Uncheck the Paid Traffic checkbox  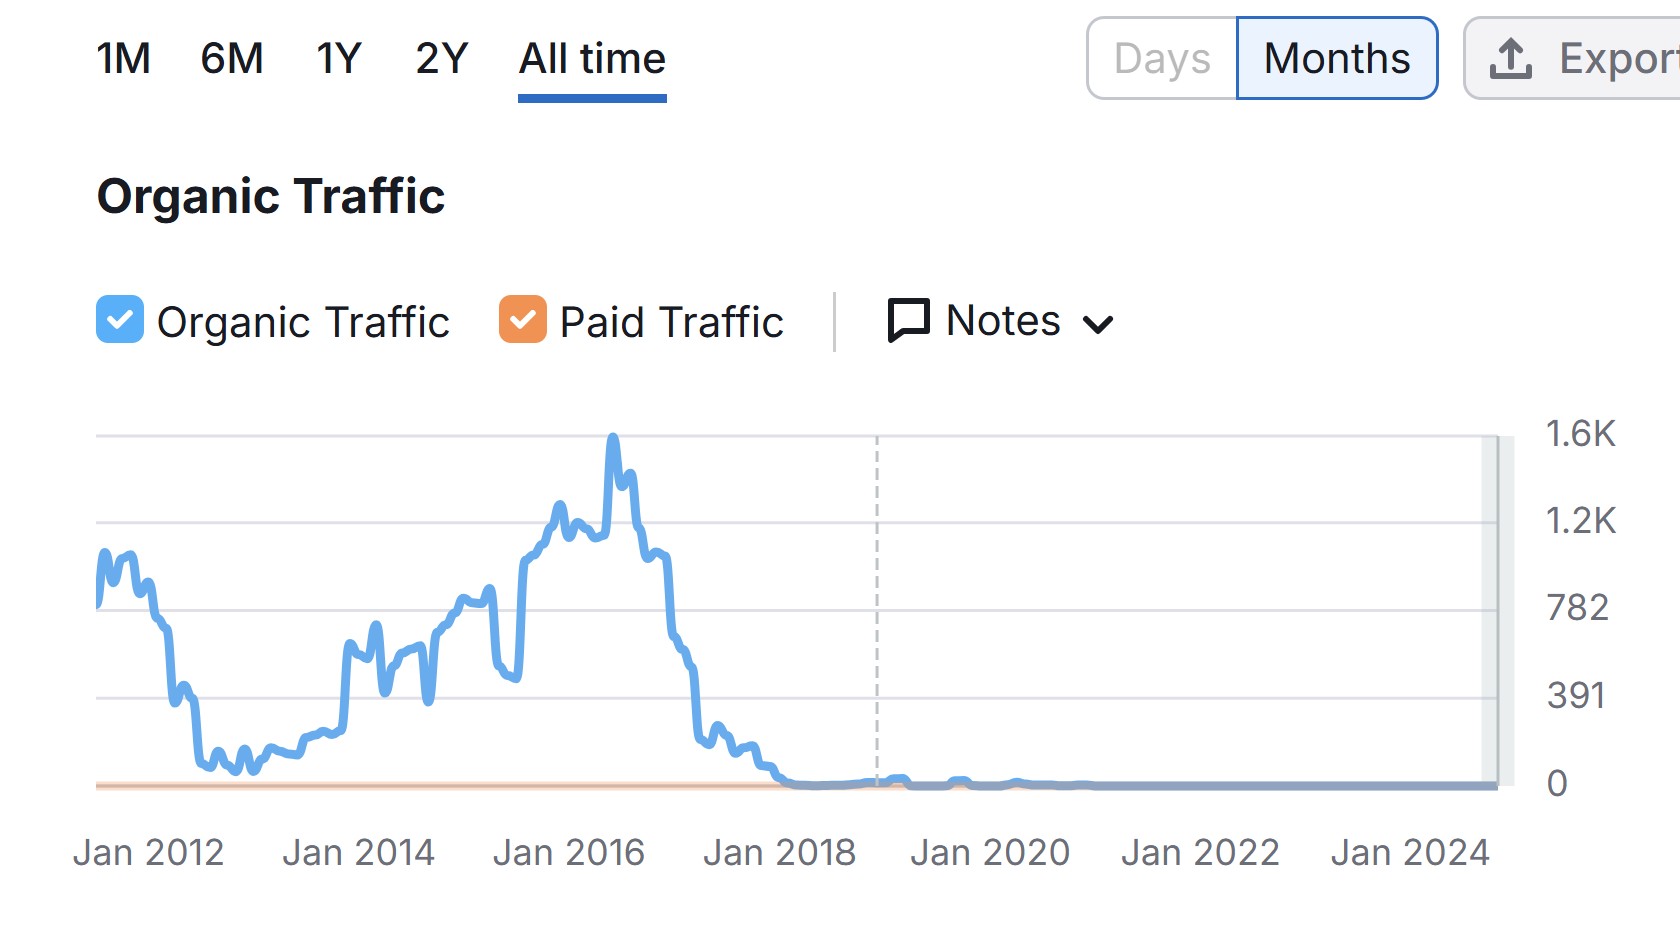[x=523, y=320]
